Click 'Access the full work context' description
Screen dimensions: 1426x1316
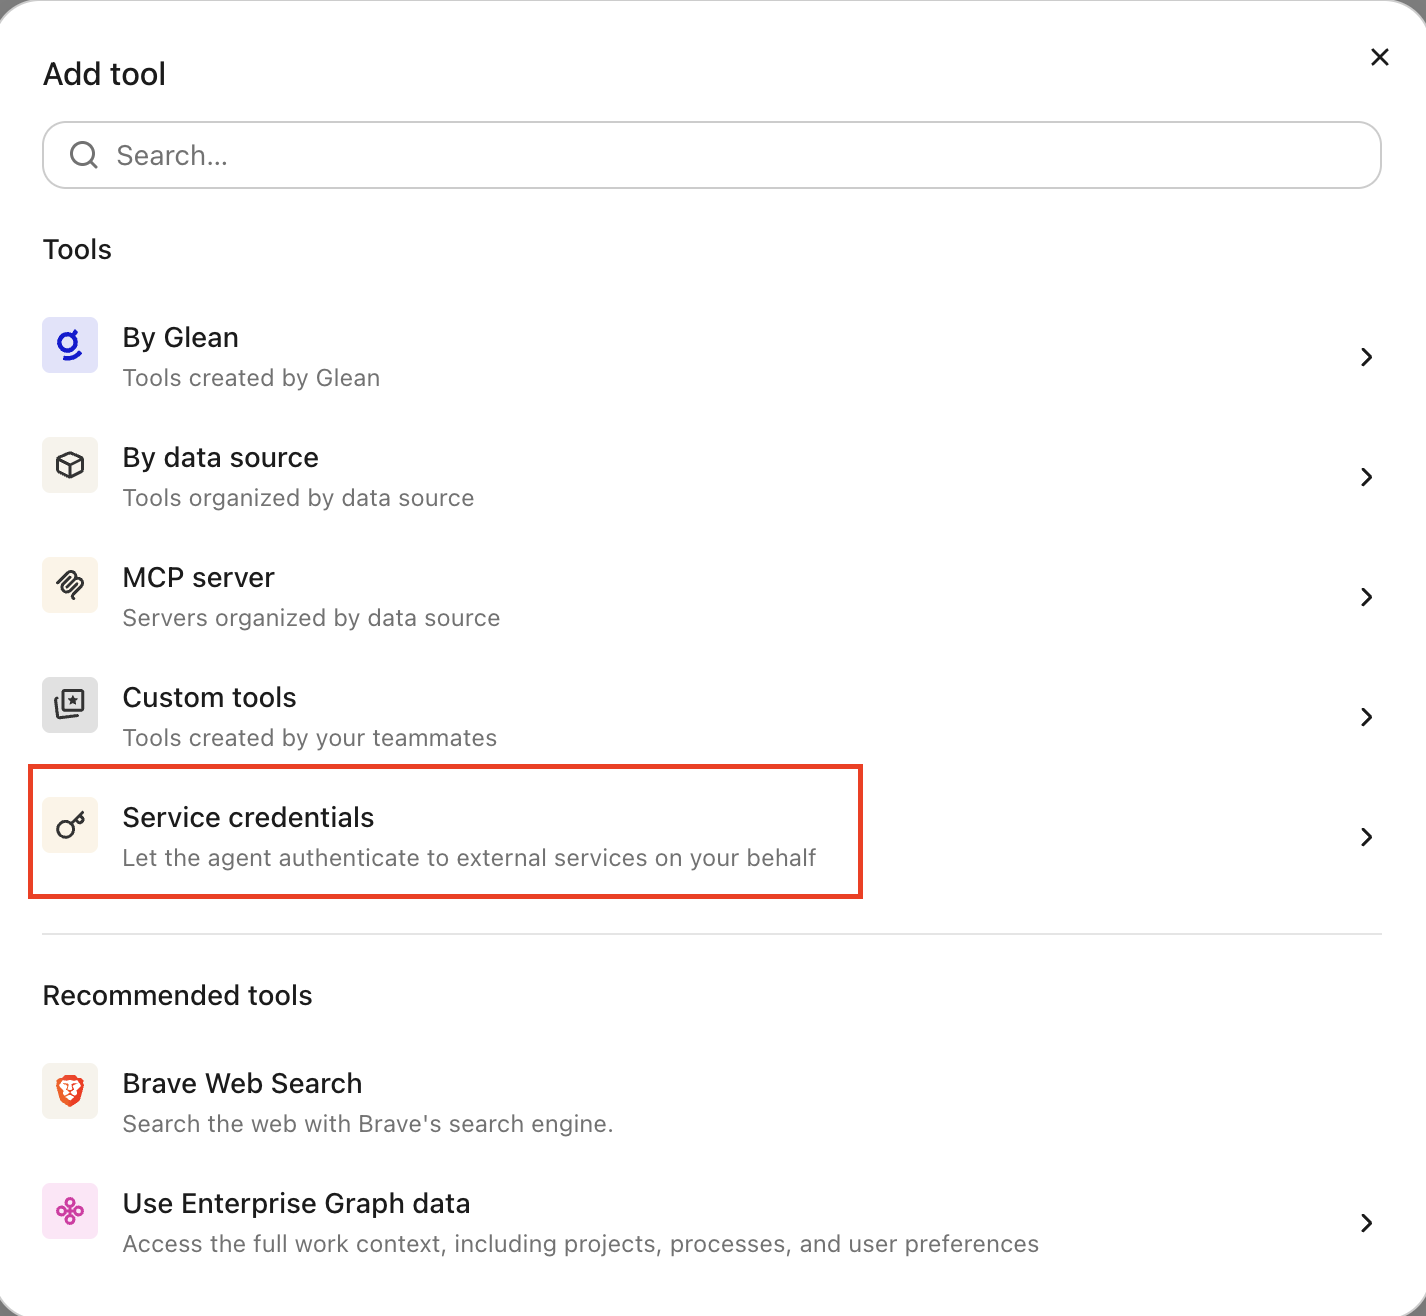point(580,1244)
